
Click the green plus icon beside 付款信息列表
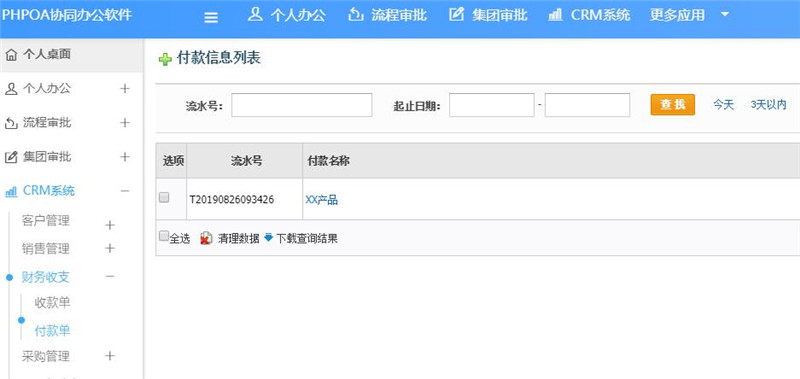point(165,60)
